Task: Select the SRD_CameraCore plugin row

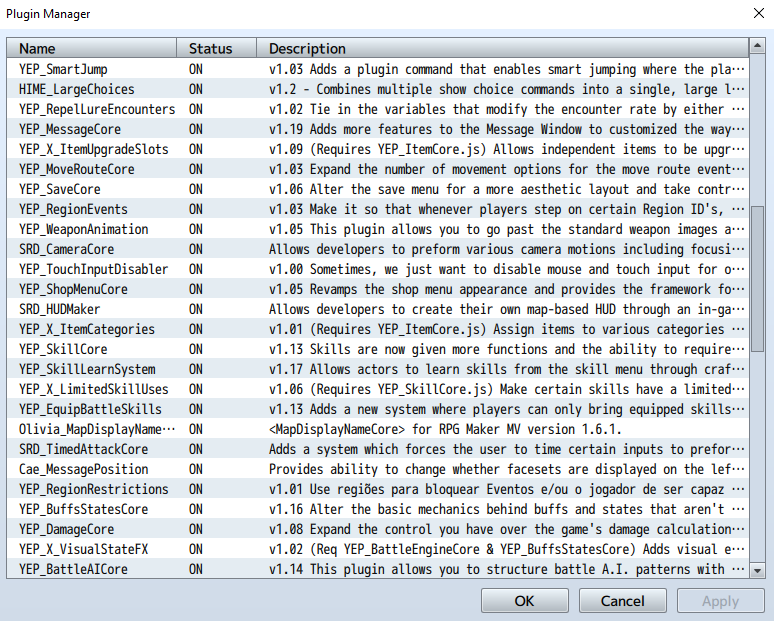Action: (x=378, y=249)
